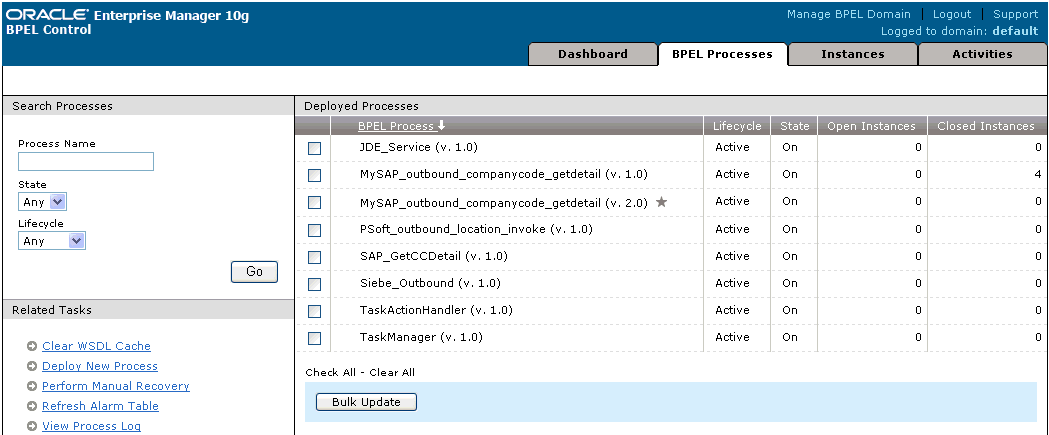Click the Open Instances column header
Viewport: 1049px width, 435px height.
pyautogui.click(x=871, y=126)
